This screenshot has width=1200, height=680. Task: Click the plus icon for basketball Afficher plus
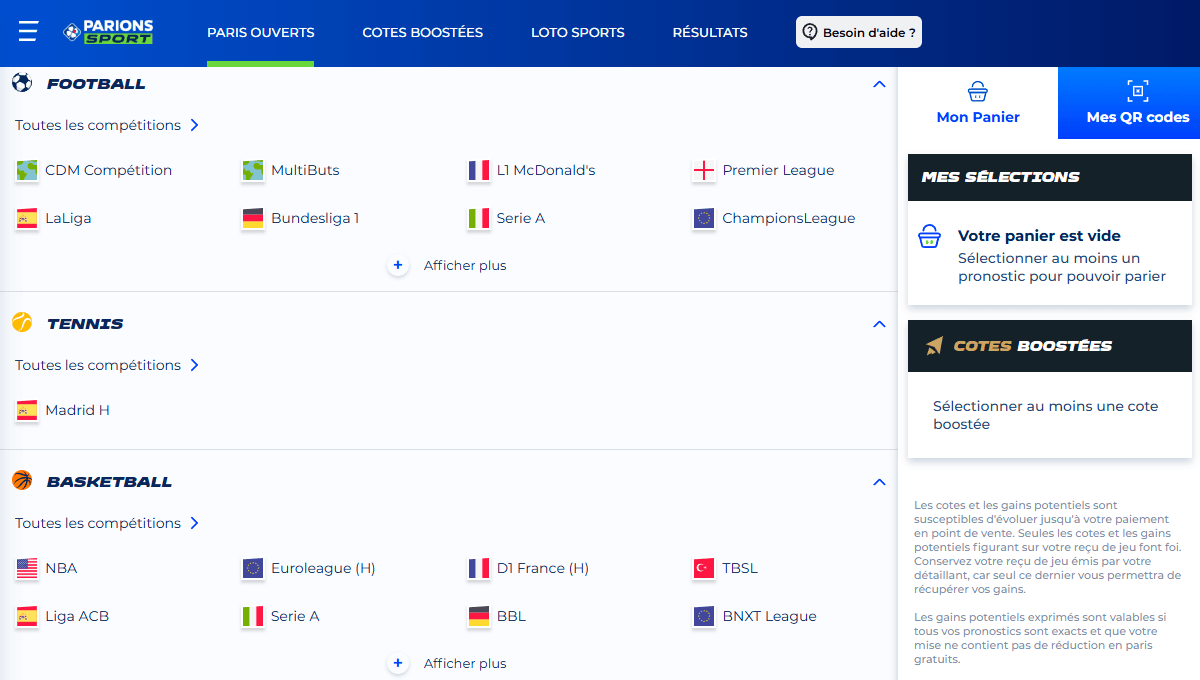[398, 663]
